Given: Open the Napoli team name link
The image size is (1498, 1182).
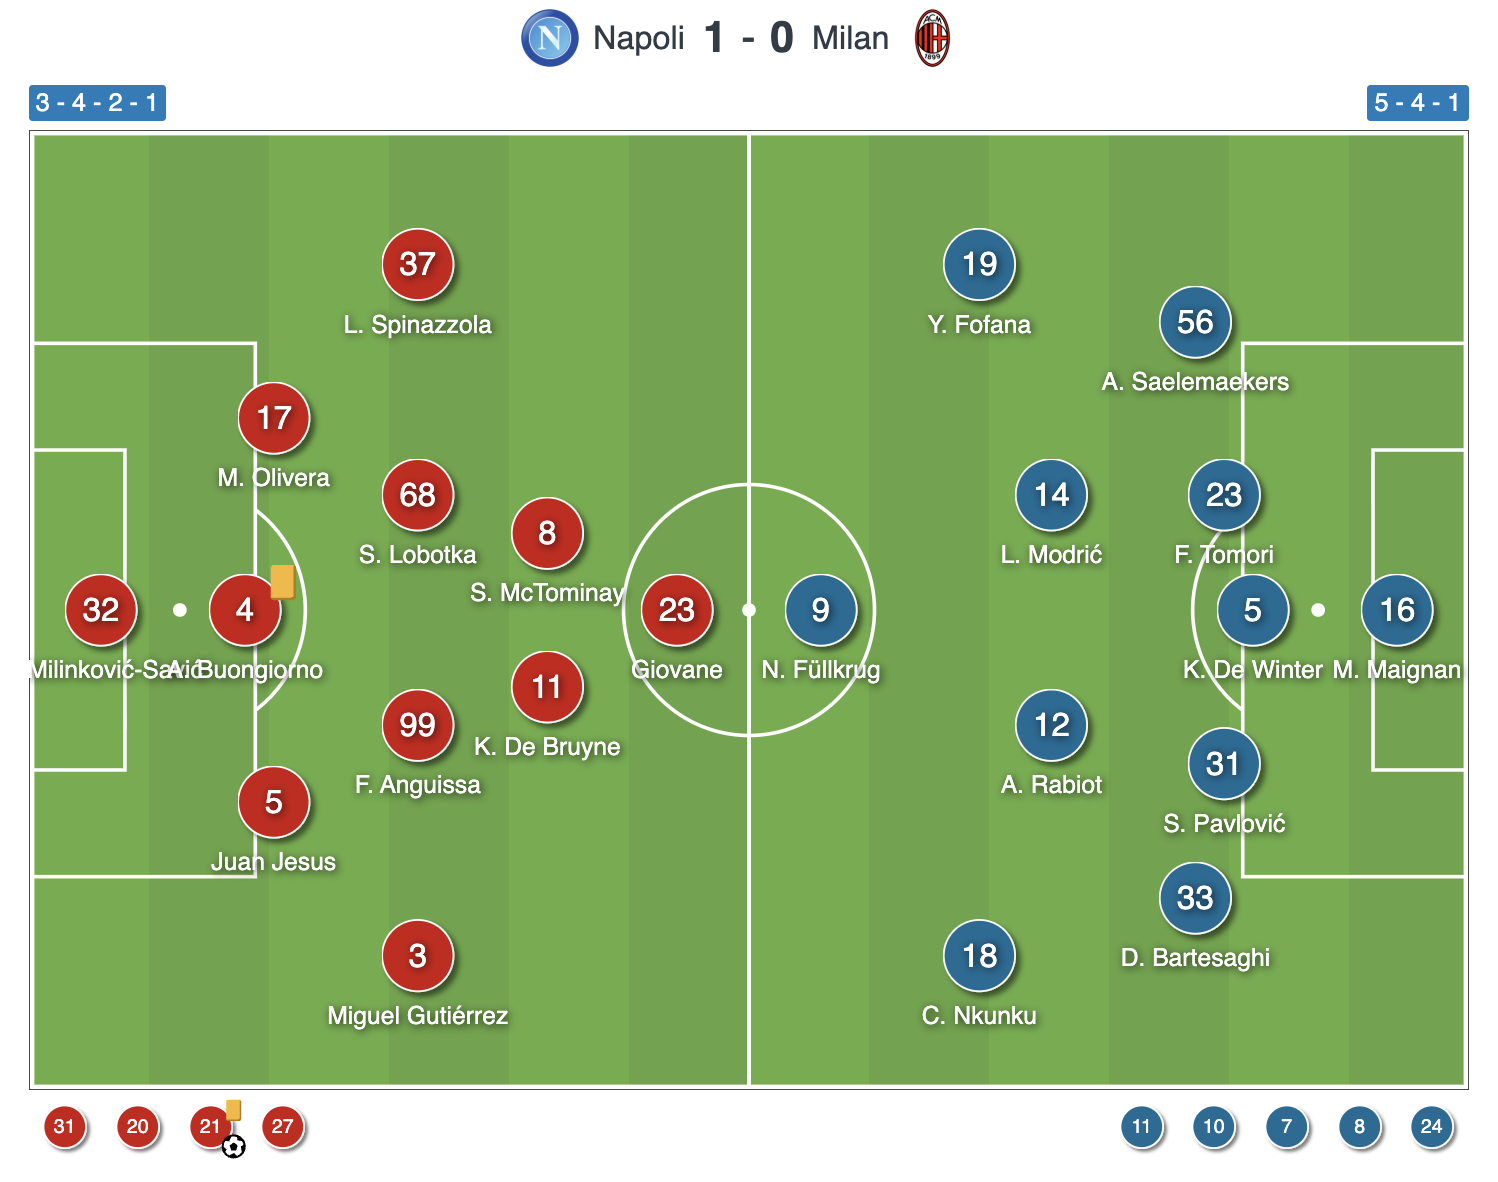Looking at the screenshot, I should [638, 38].
